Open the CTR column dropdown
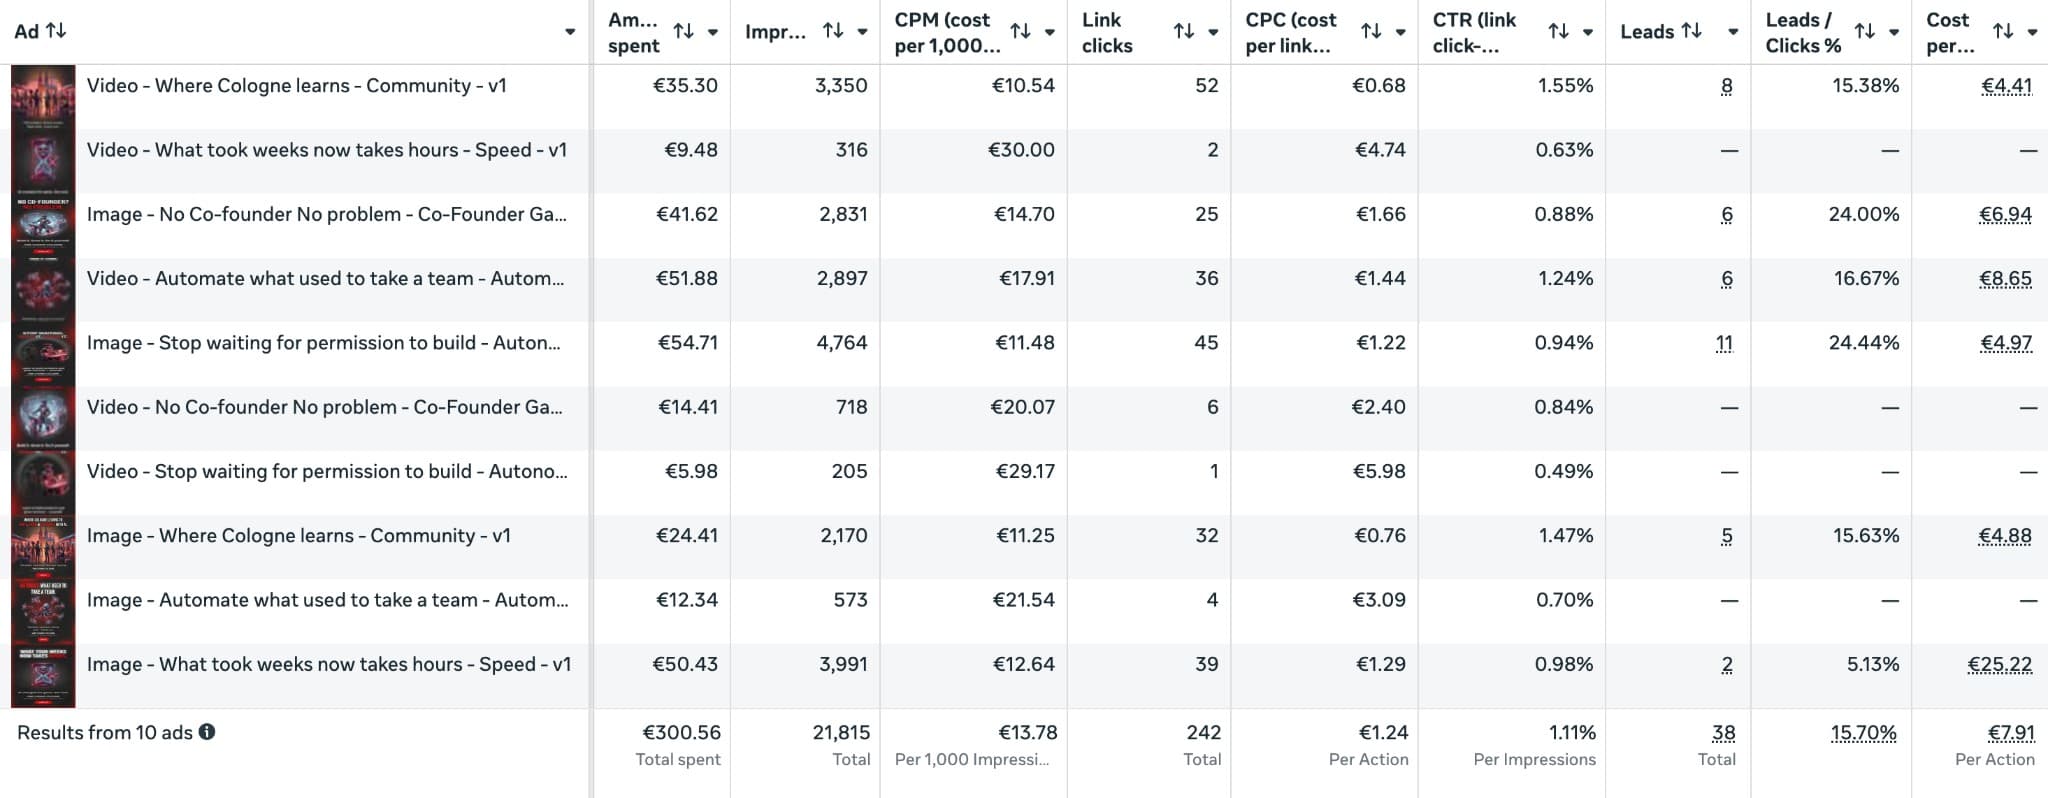The width and height of the screenshot is (2048, 798). 1587,31
